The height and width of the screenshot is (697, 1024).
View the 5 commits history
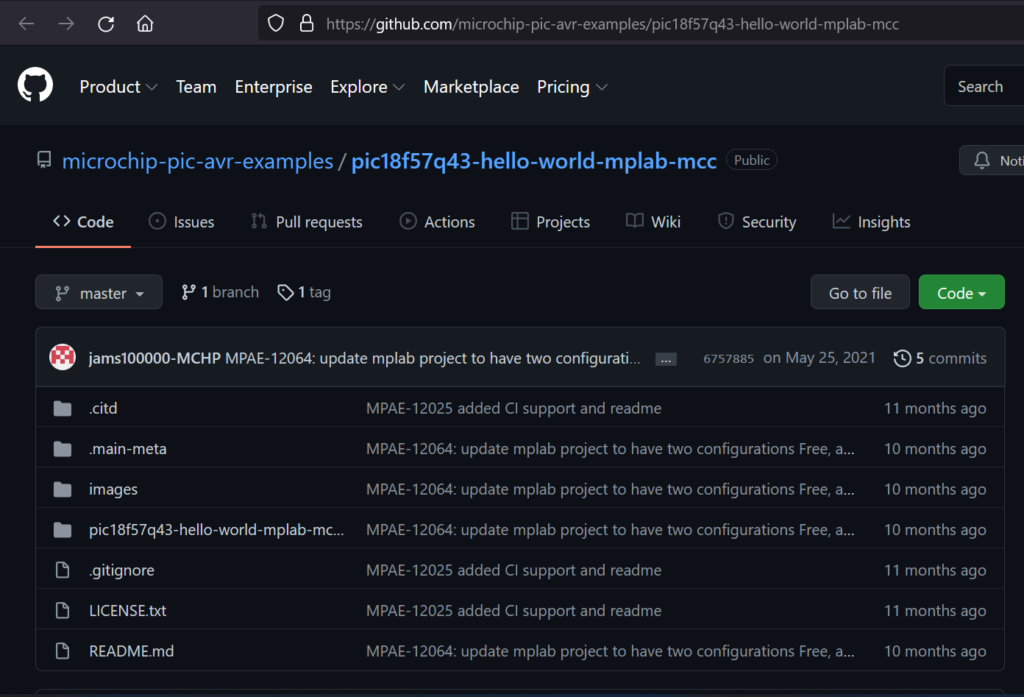click(940, 358)
